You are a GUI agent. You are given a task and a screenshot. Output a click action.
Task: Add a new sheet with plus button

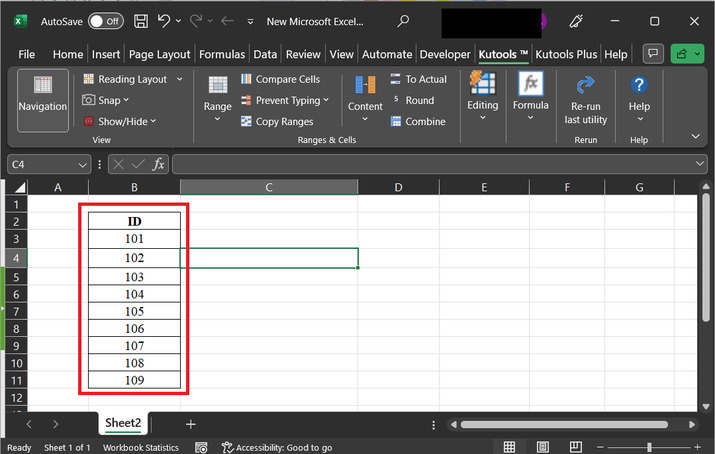coord(191,424)
